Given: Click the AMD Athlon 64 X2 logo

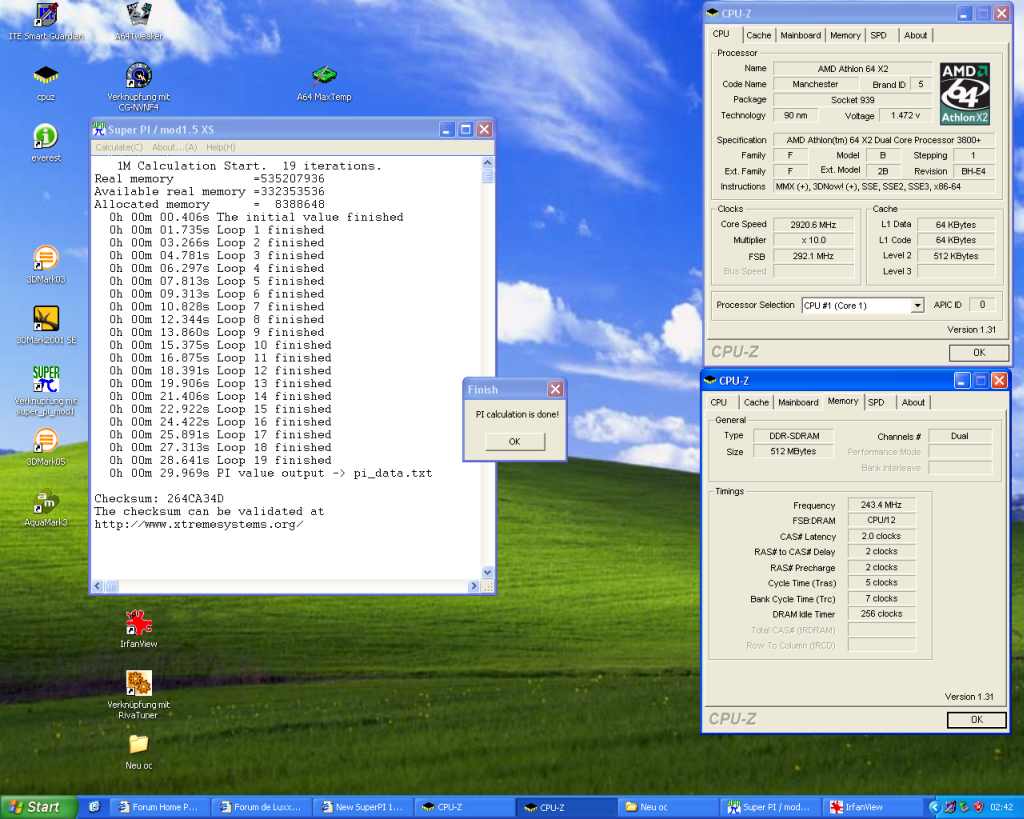Looking at the screenshot, I should click(965, 93).
